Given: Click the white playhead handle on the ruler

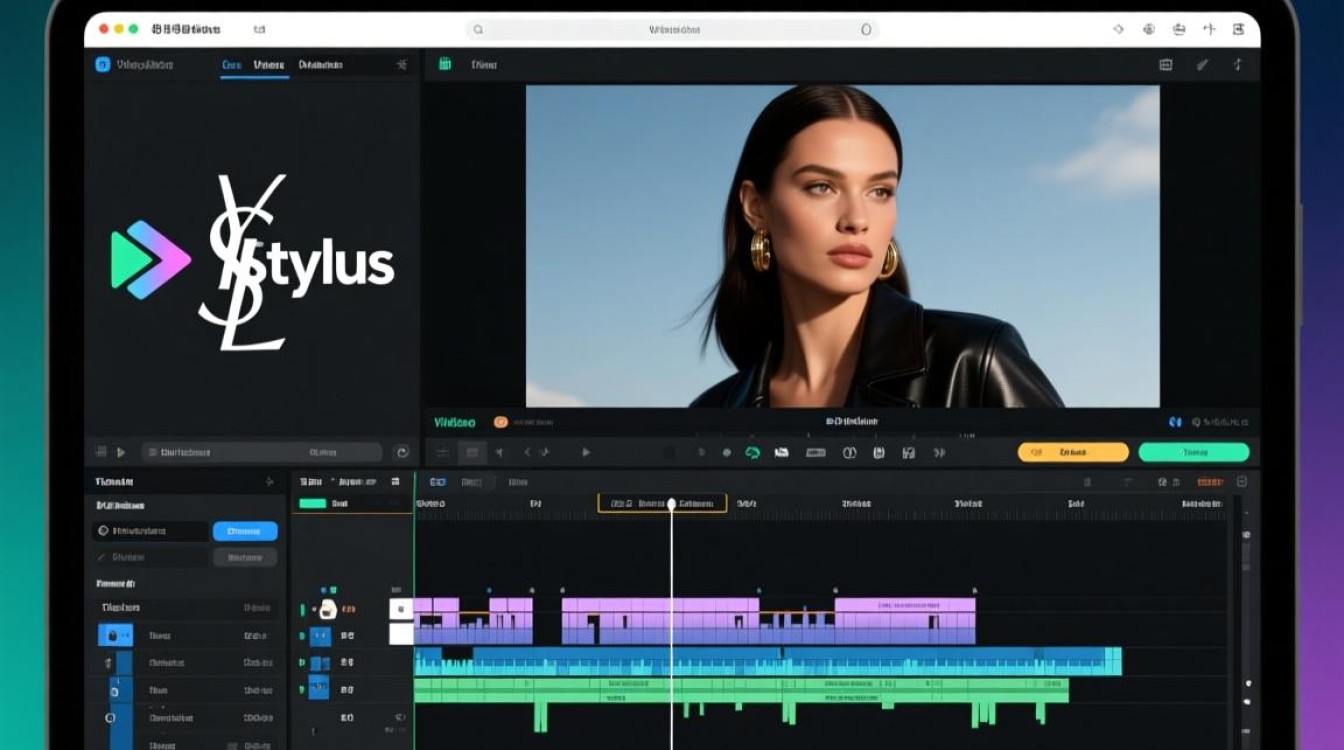Looking at the screenshot, I should point(672,504).
